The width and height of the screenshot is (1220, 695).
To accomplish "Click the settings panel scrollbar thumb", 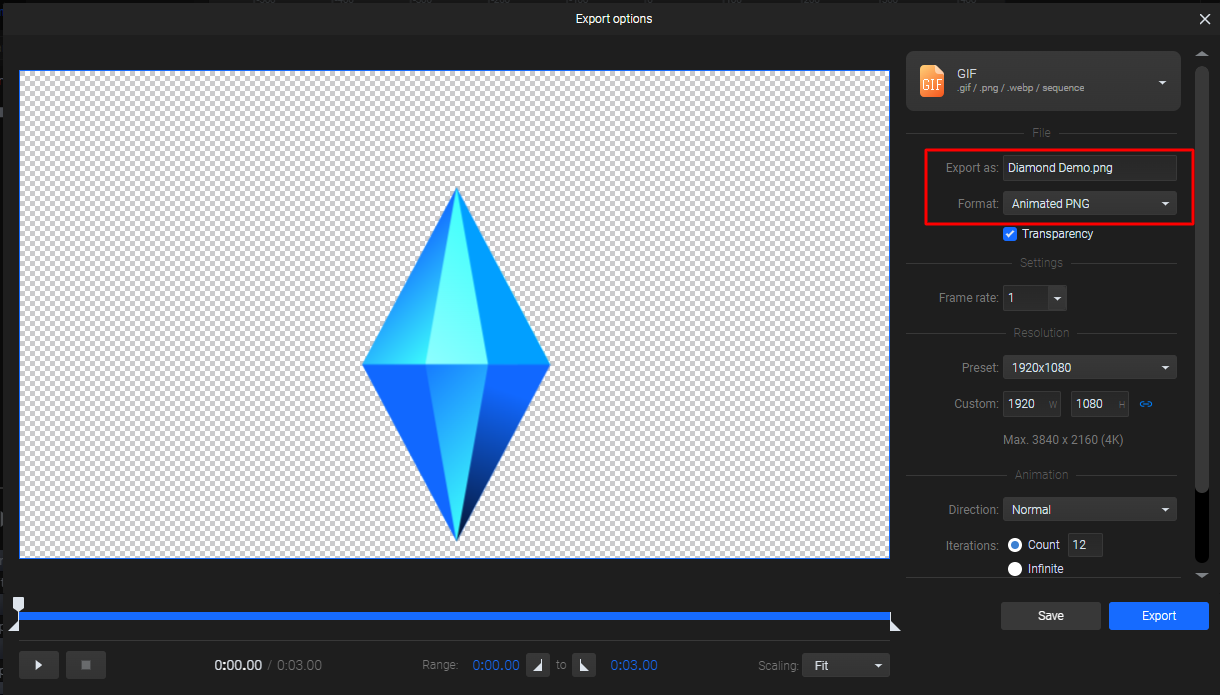I will coord(1202,277).
